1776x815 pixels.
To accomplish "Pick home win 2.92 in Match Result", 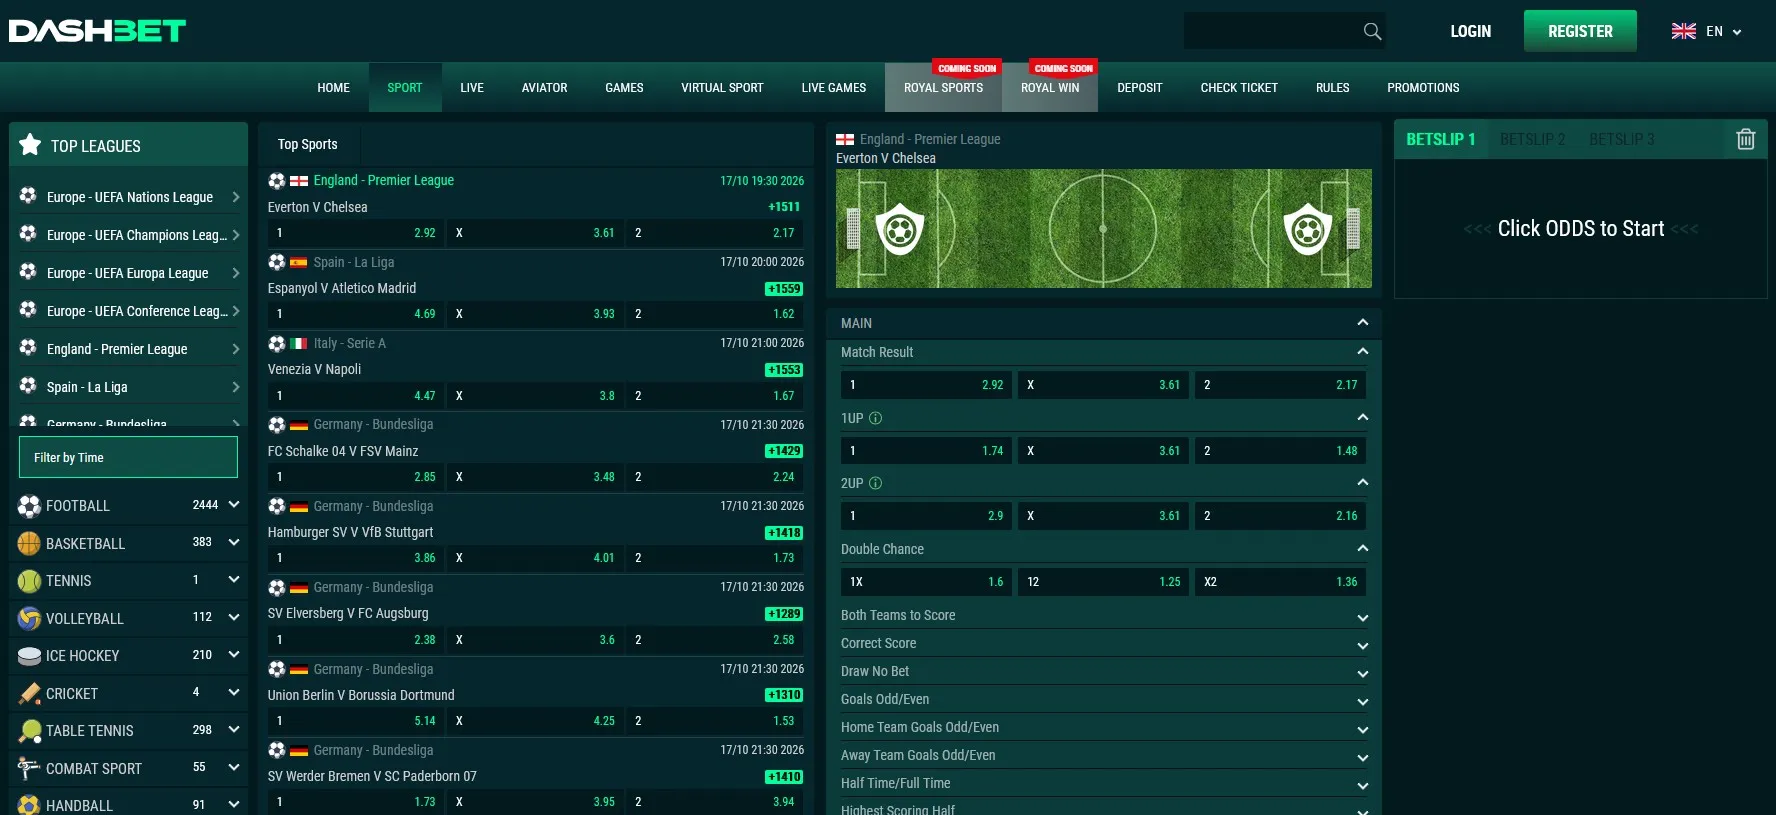I will click(x=926, y=385).
